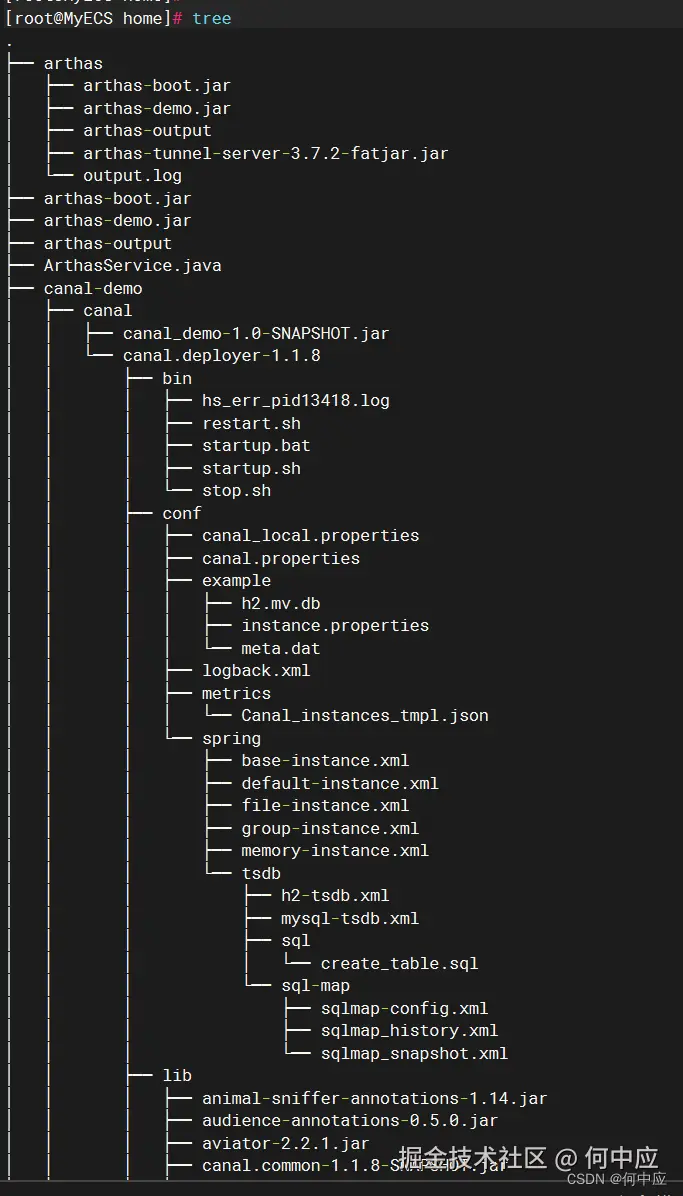Select the bin directory entry

(177, 378)
